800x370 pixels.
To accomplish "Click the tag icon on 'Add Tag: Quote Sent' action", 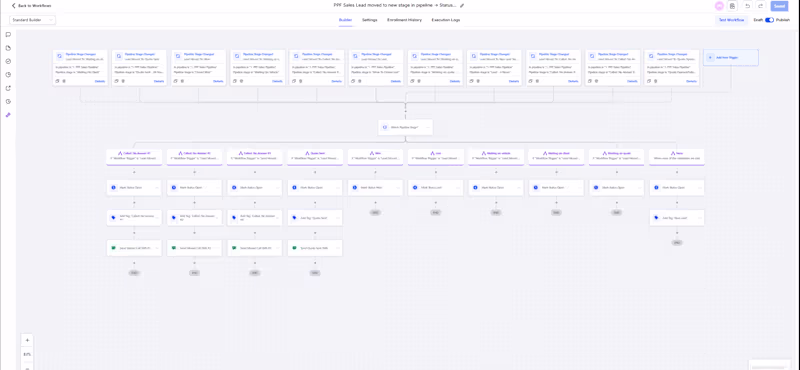I will [294, 218].
